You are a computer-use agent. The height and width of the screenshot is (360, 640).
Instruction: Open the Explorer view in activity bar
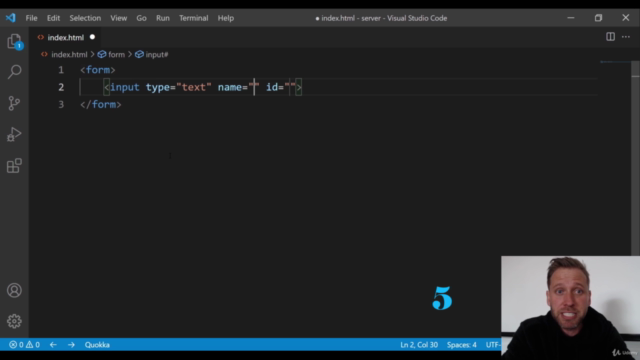click(14, 42)
